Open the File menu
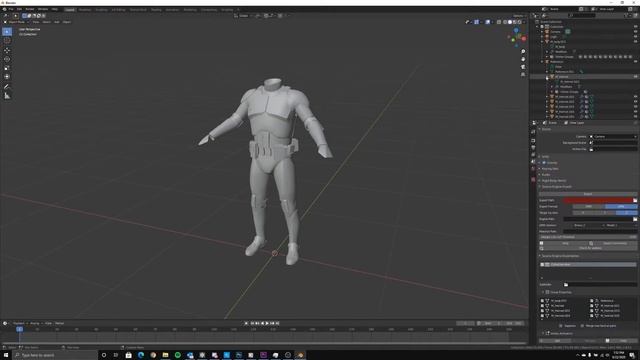 click(11, 9)
